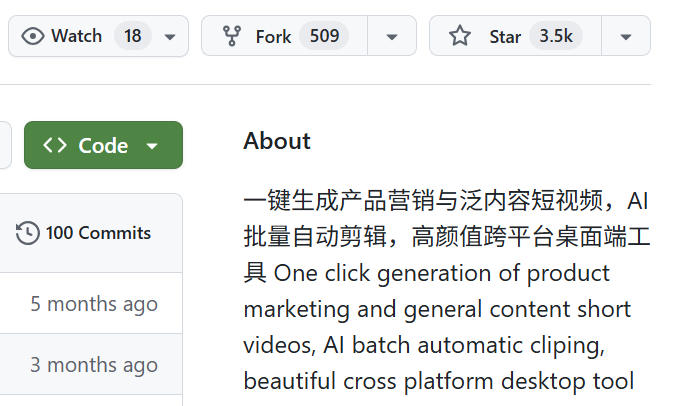Click the 18 watchers counter
676x406 pixels.
click(x=132, y=36)
